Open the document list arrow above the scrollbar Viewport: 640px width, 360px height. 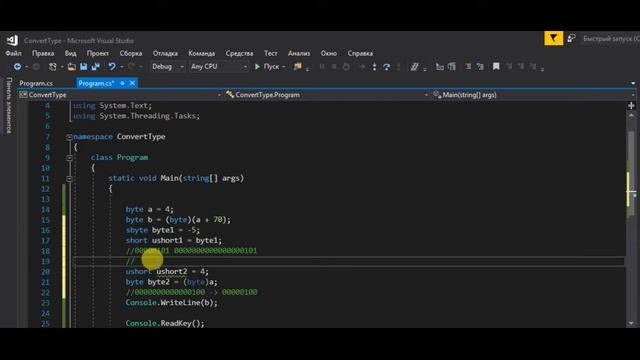pyautogui.click(x=633, y=83)
